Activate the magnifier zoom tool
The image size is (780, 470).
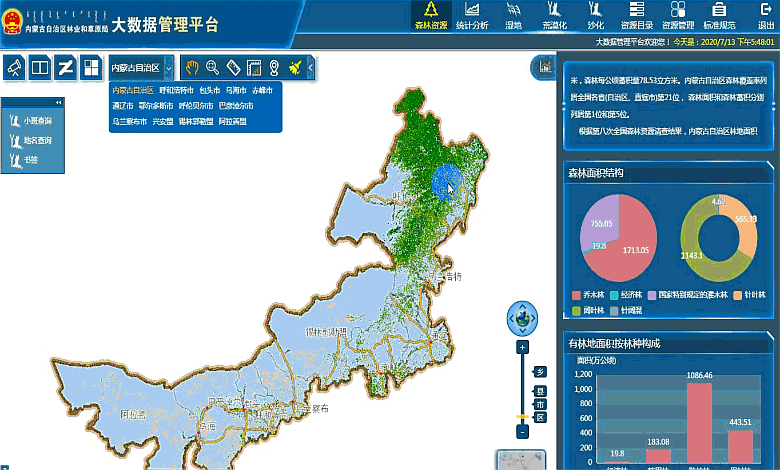click(212, 68)
